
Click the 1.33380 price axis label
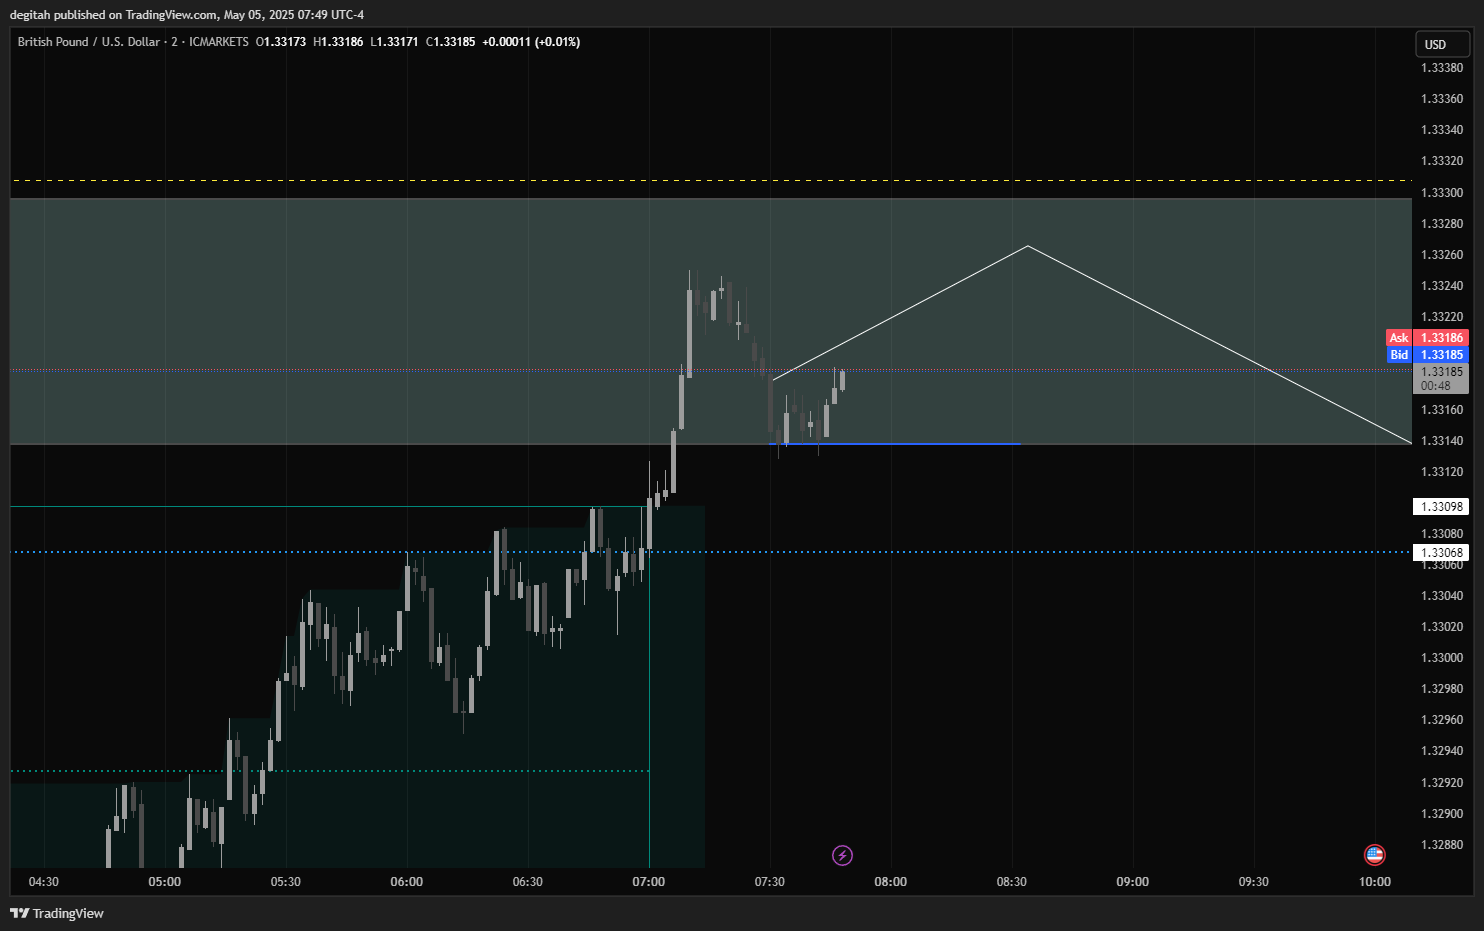point(1442,68)
